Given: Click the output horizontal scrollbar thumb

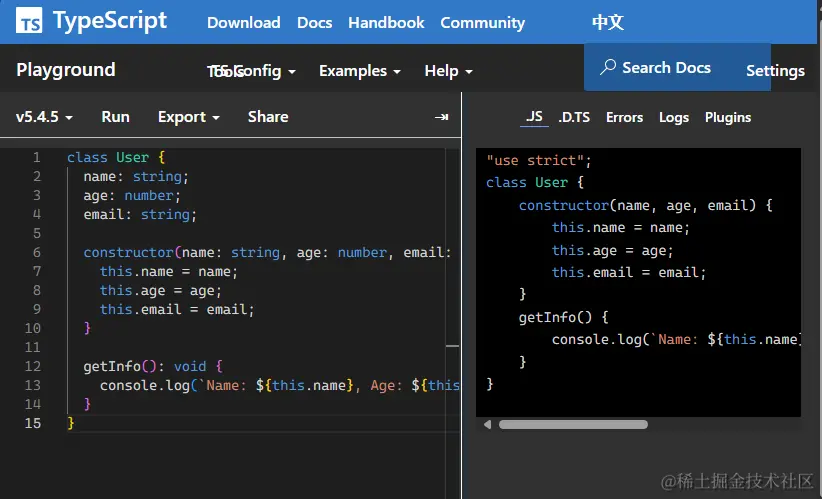Looking at the screenshot, I should pos(573,425).
